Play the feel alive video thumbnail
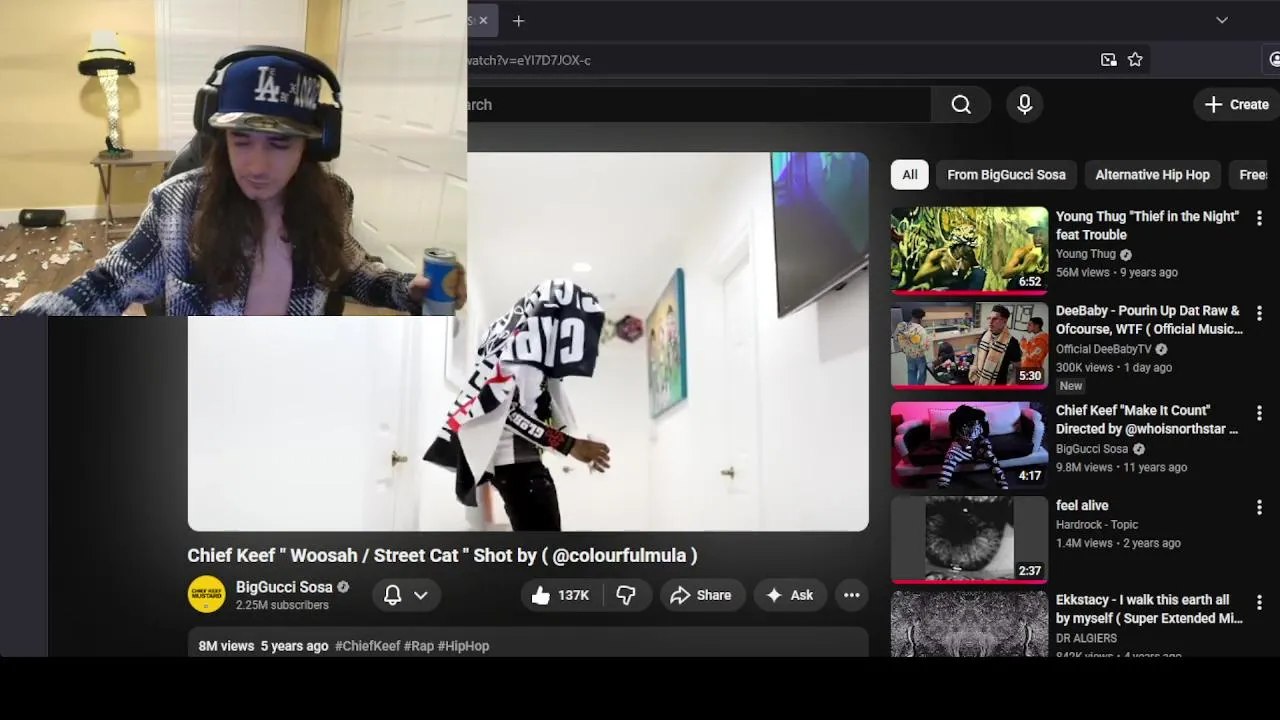Screen dimensions: 1280x720 tap(969, 540)
